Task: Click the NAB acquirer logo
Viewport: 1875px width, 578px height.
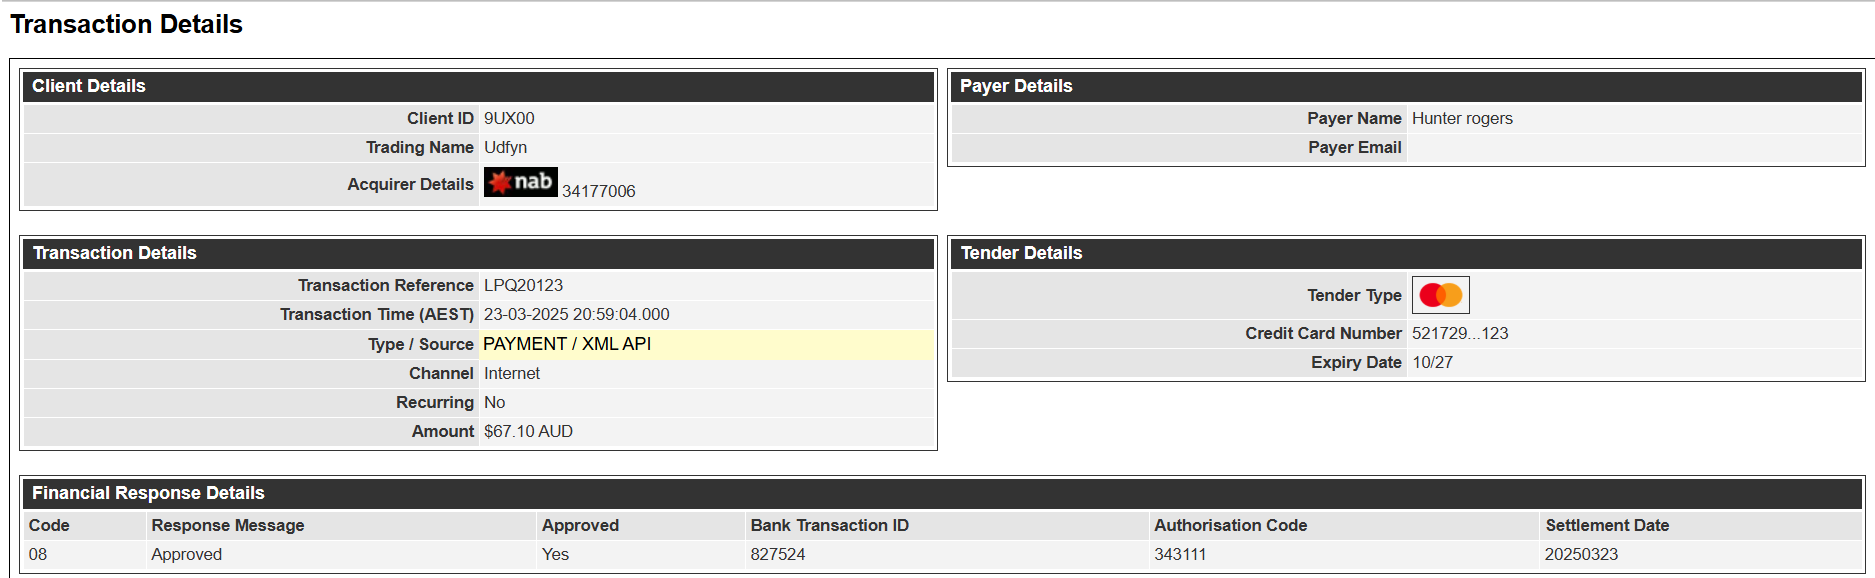Action: tap(520, 182)
